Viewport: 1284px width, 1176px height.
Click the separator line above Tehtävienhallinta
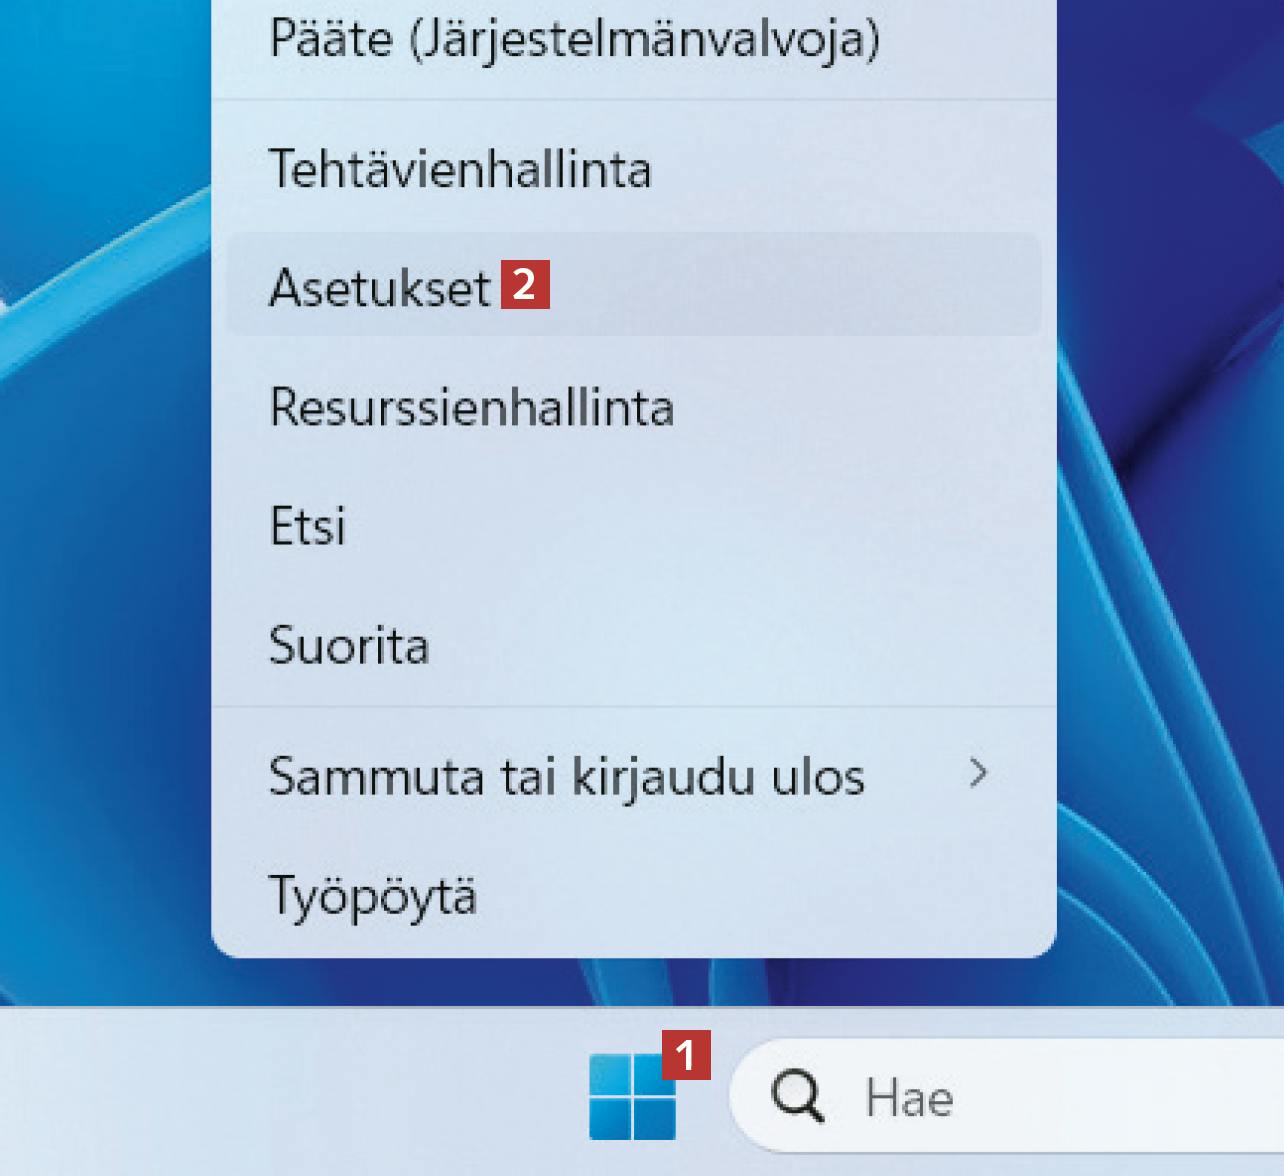pos(634,100)
